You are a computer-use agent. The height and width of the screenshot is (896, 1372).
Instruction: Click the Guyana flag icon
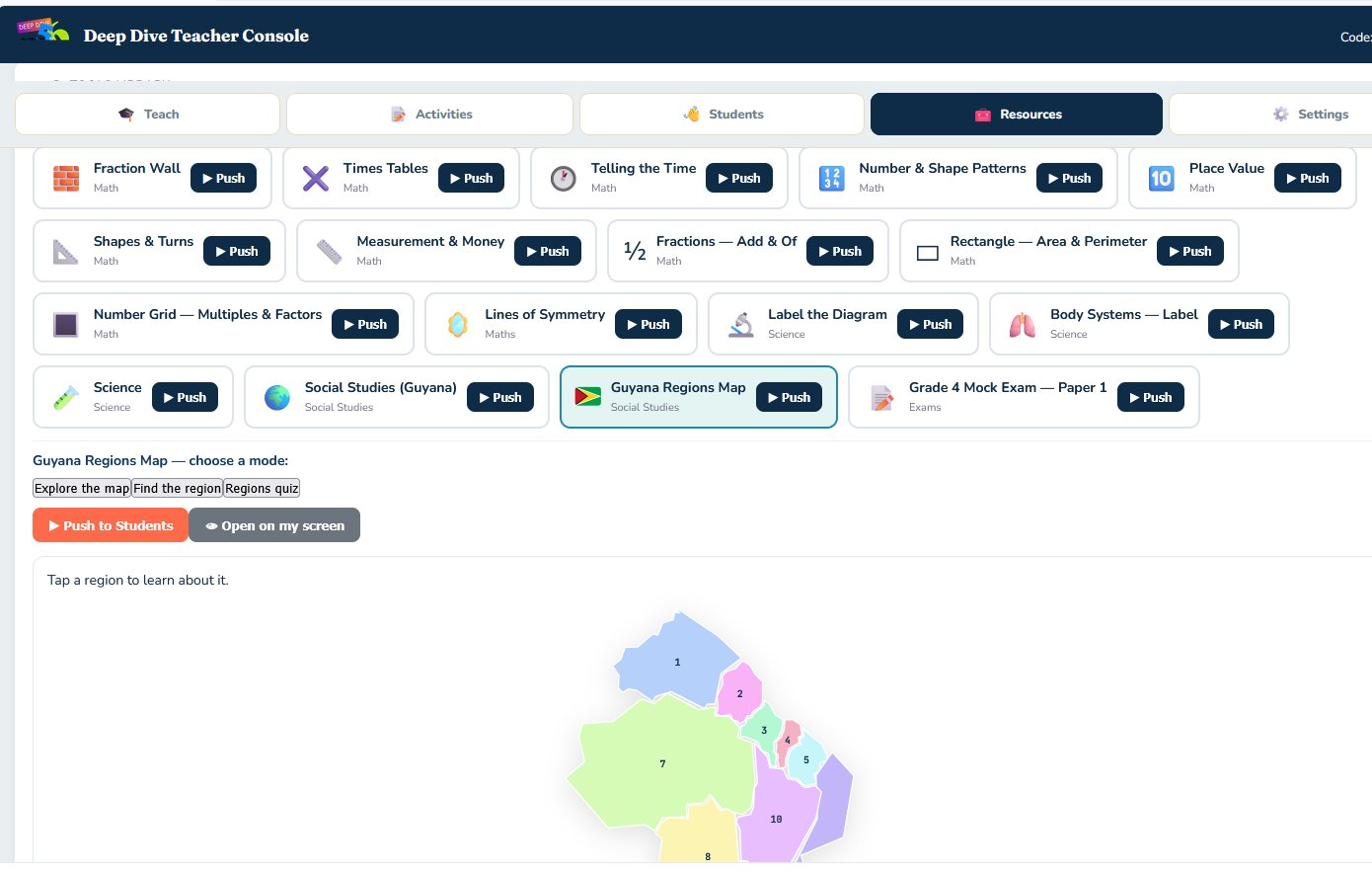(588, 397)
